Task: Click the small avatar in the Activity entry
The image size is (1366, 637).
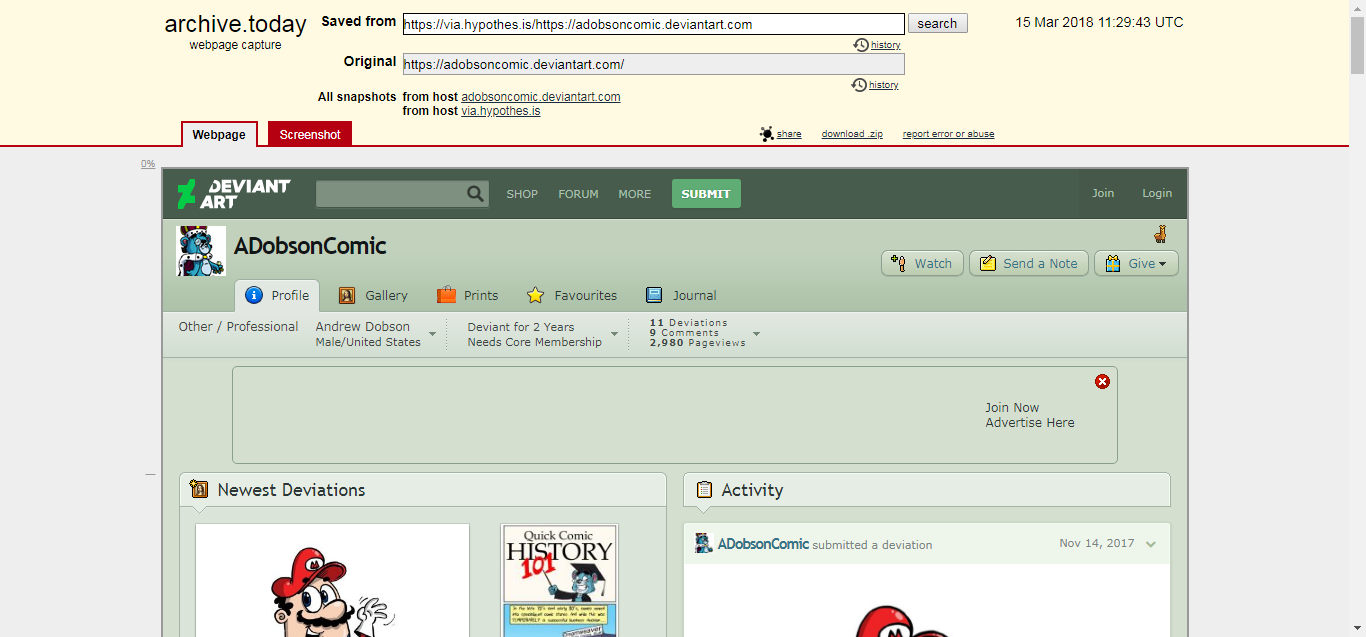Action: tap(704, 543)
